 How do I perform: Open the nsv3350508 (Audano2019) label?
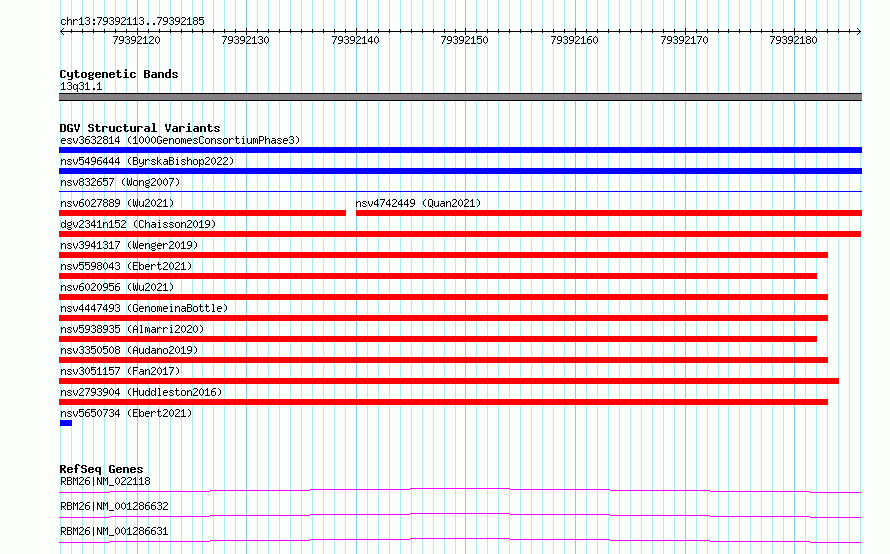(129, 350)
